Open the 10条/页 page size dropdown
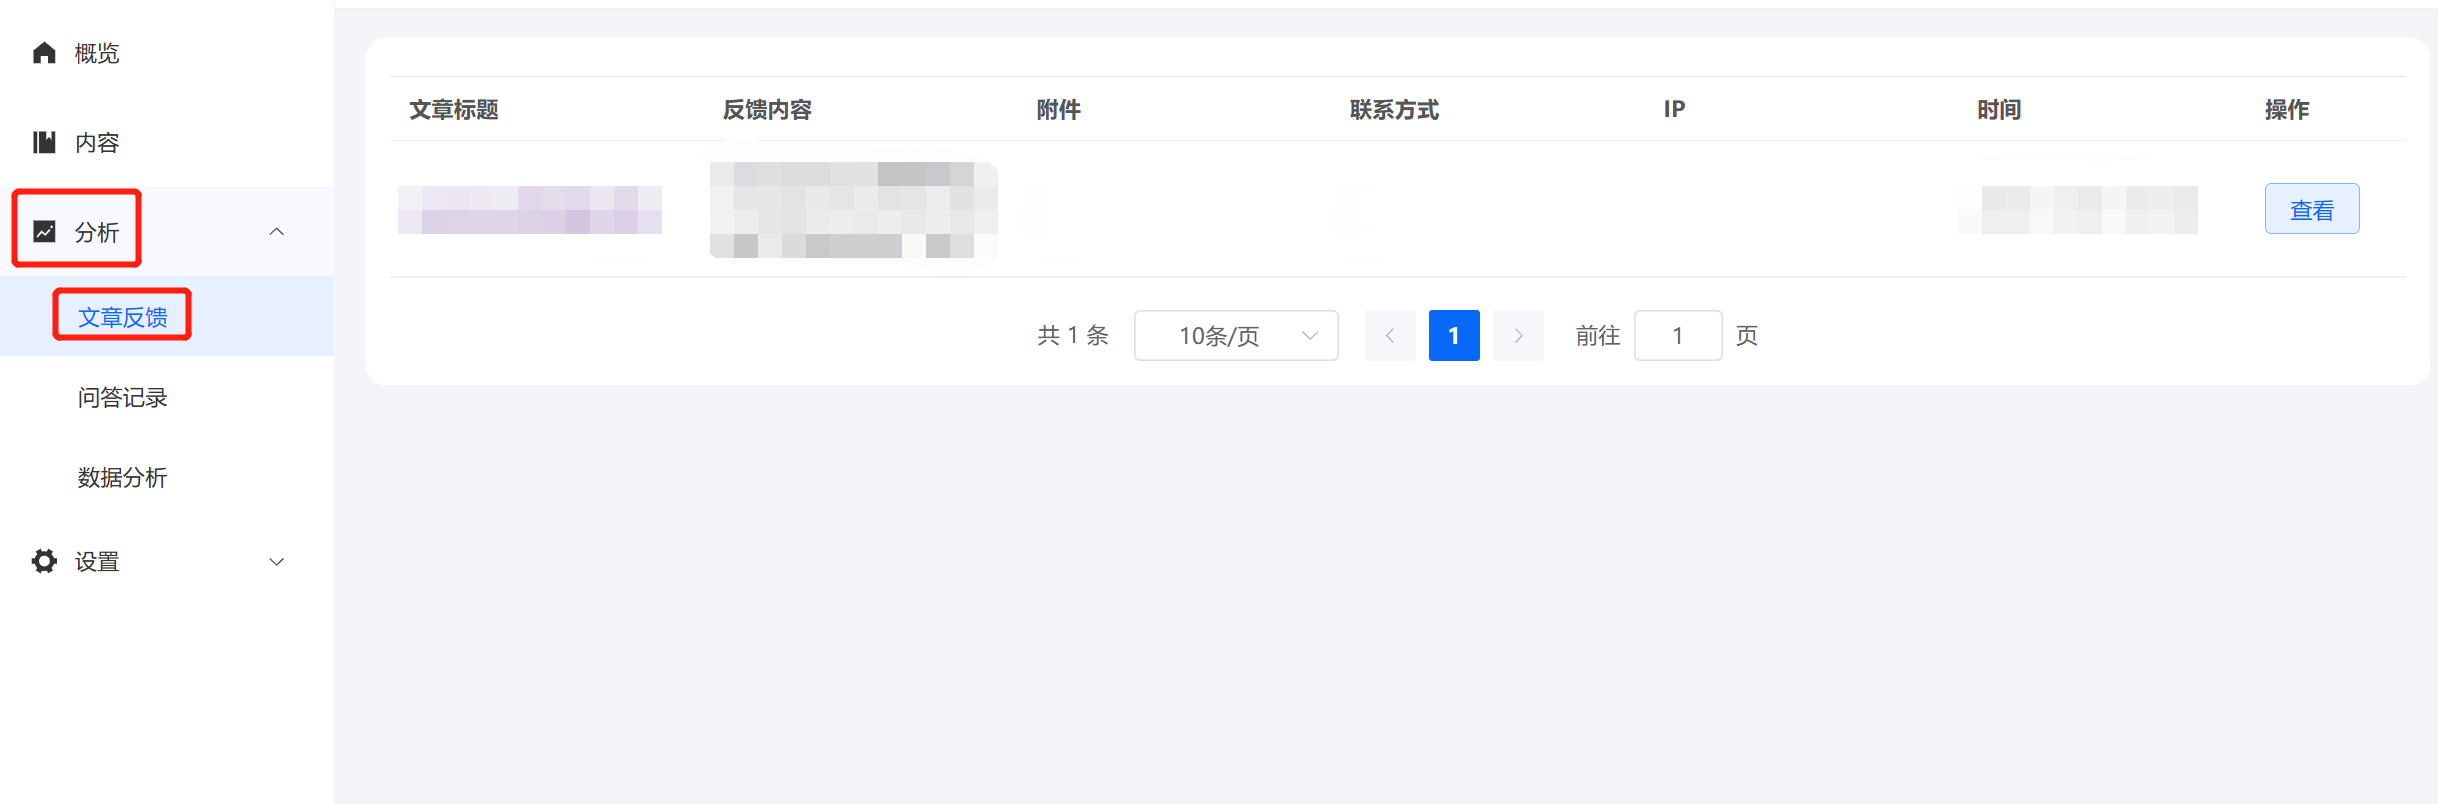 1236,336
